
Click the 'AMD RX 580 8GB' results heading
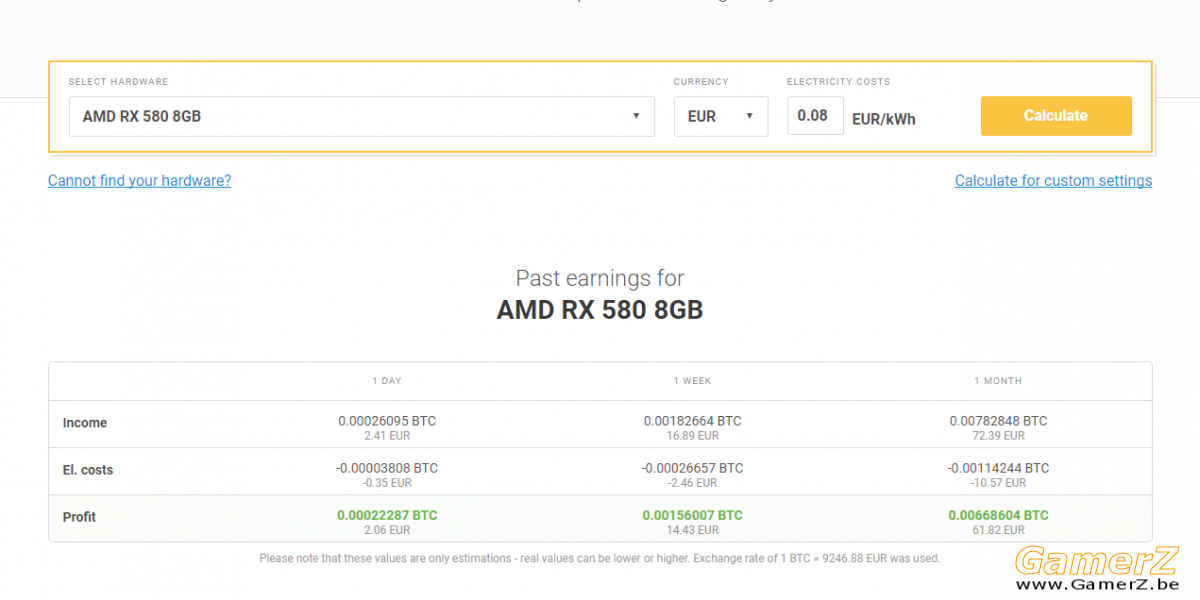600,310
